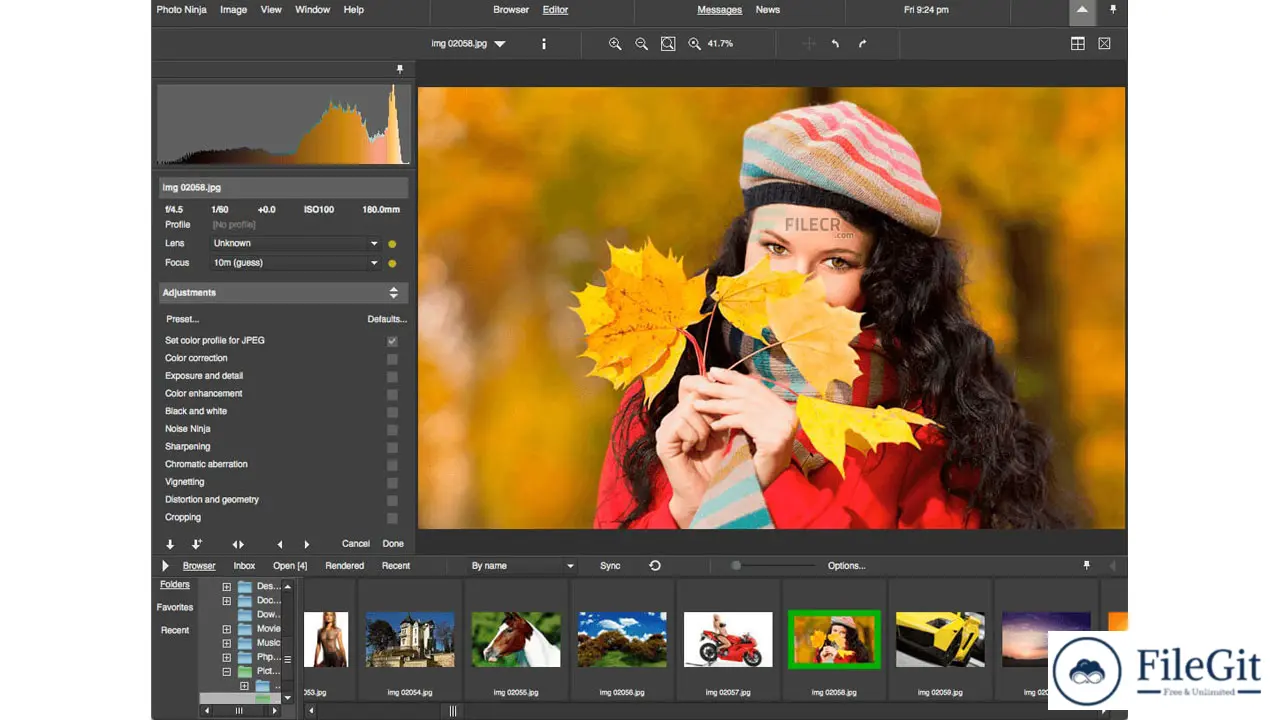Image resolution: width=1280 pixels, height=720 pixels.
Task: Toggle Set color profile for JPEG checkbox
Action: [392, 341]
